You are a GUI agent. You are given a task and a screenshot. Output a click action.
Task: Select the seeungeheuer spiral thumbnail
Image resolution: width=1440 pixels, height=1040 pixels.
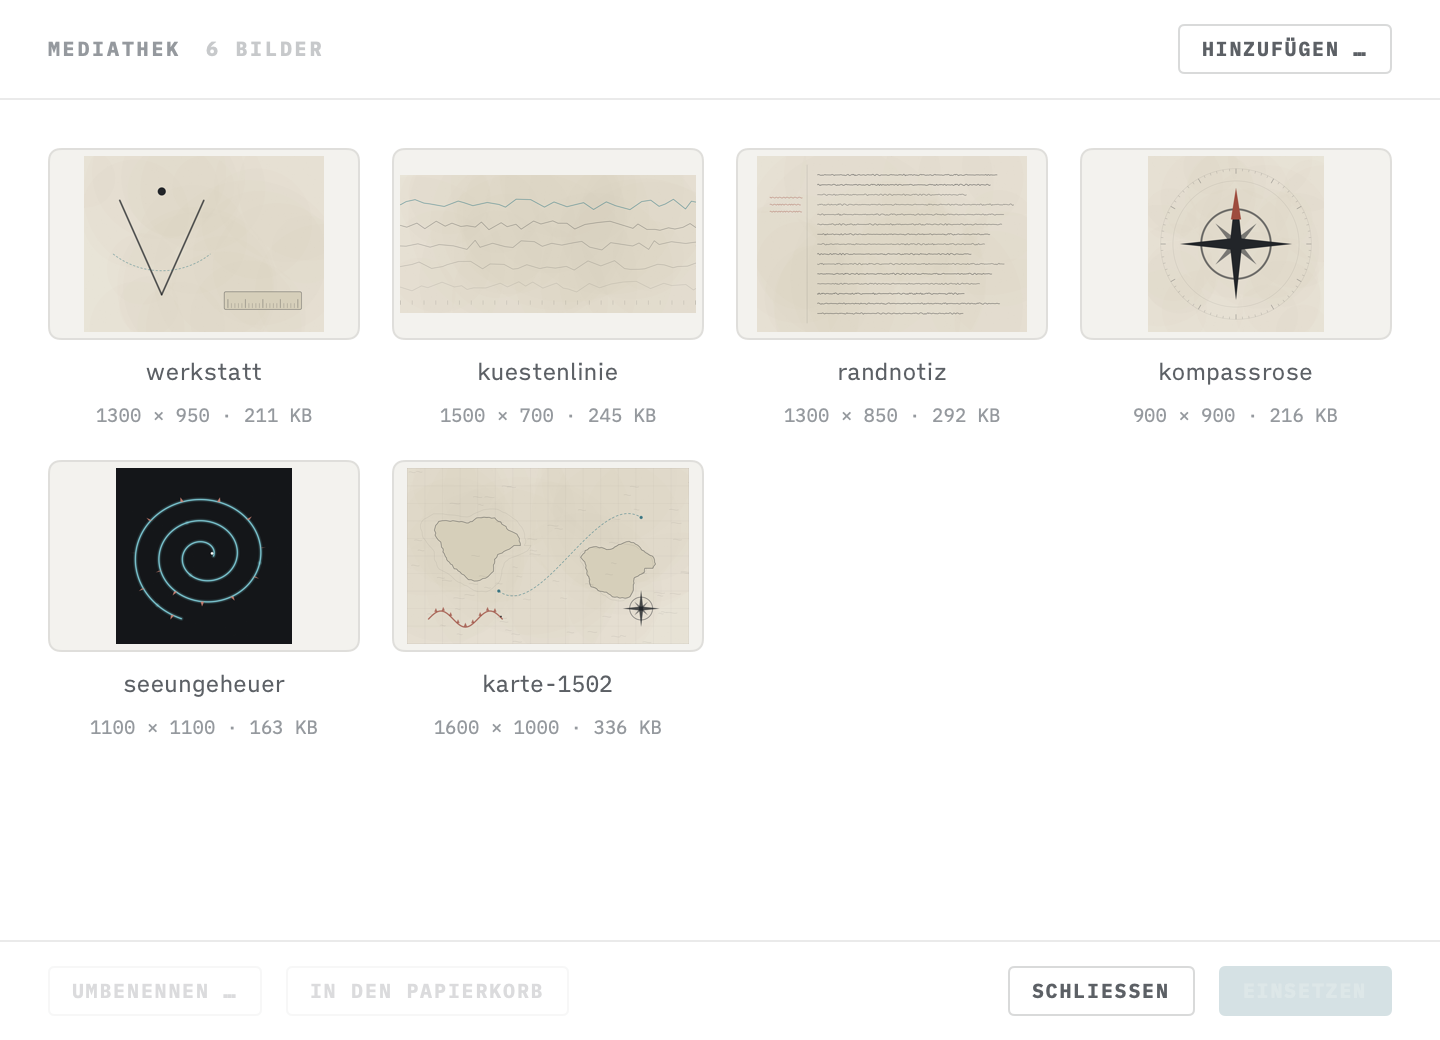pos(204,556)
